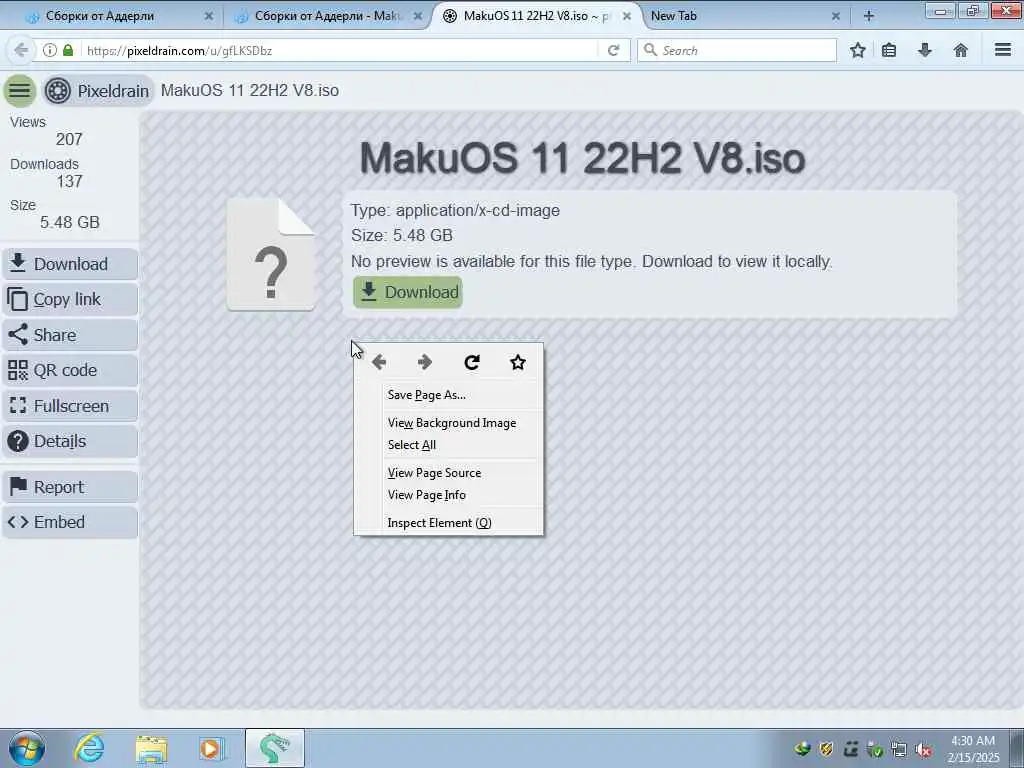The width and height of the screenshot is (1024, 768).
Task: Show bookmarks list toolbar icon
Action: tap(889, 50)
